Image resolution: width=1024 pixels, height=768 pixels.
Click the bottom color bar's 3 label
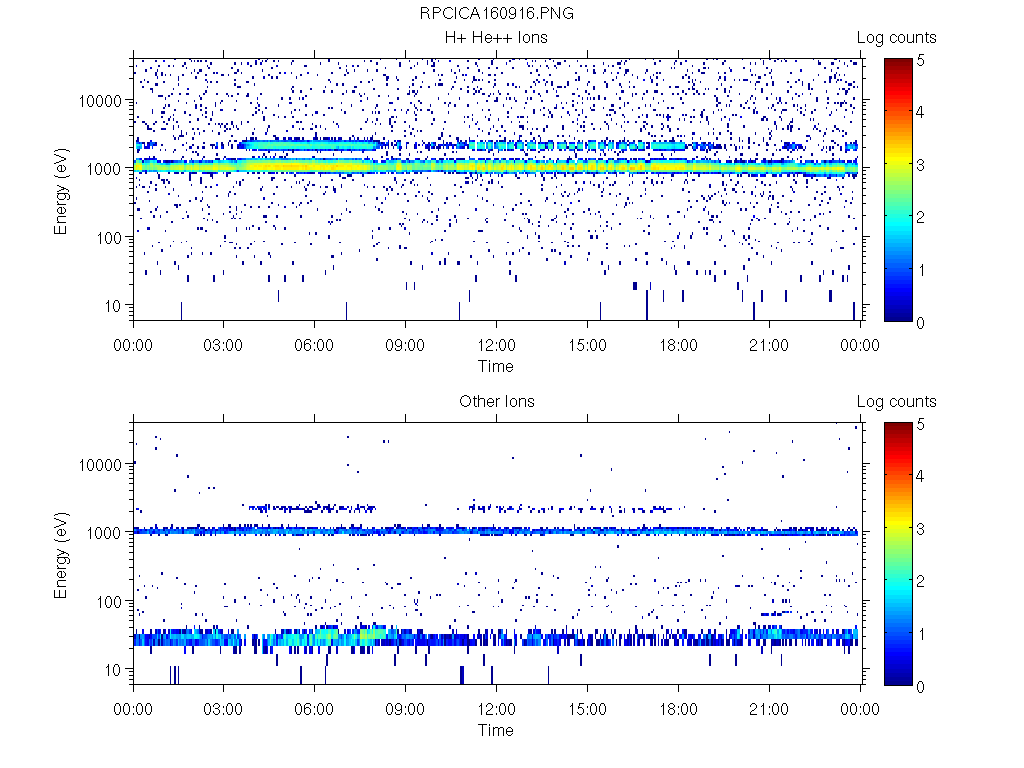click(920, 529)
